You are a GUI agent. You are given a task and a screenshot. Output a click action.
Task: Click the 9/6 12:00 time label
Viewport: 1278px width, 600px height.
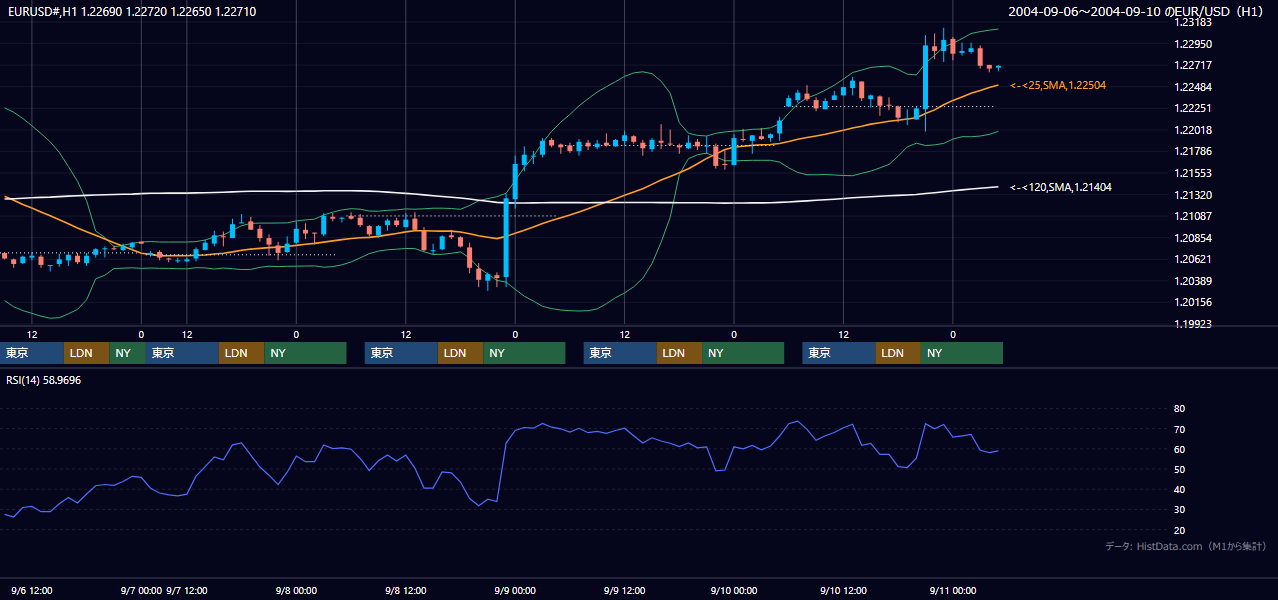(32, 591)
